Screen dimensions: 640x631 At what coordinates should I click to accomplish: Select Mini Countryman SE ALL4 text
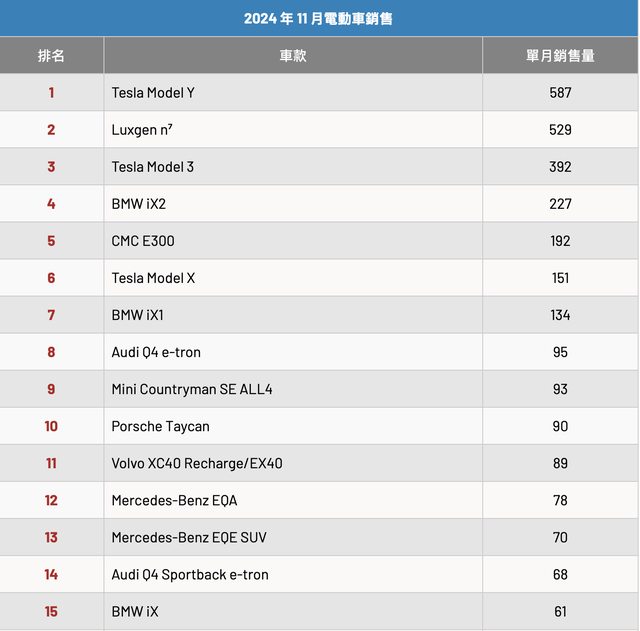click(x=191, y=389)
